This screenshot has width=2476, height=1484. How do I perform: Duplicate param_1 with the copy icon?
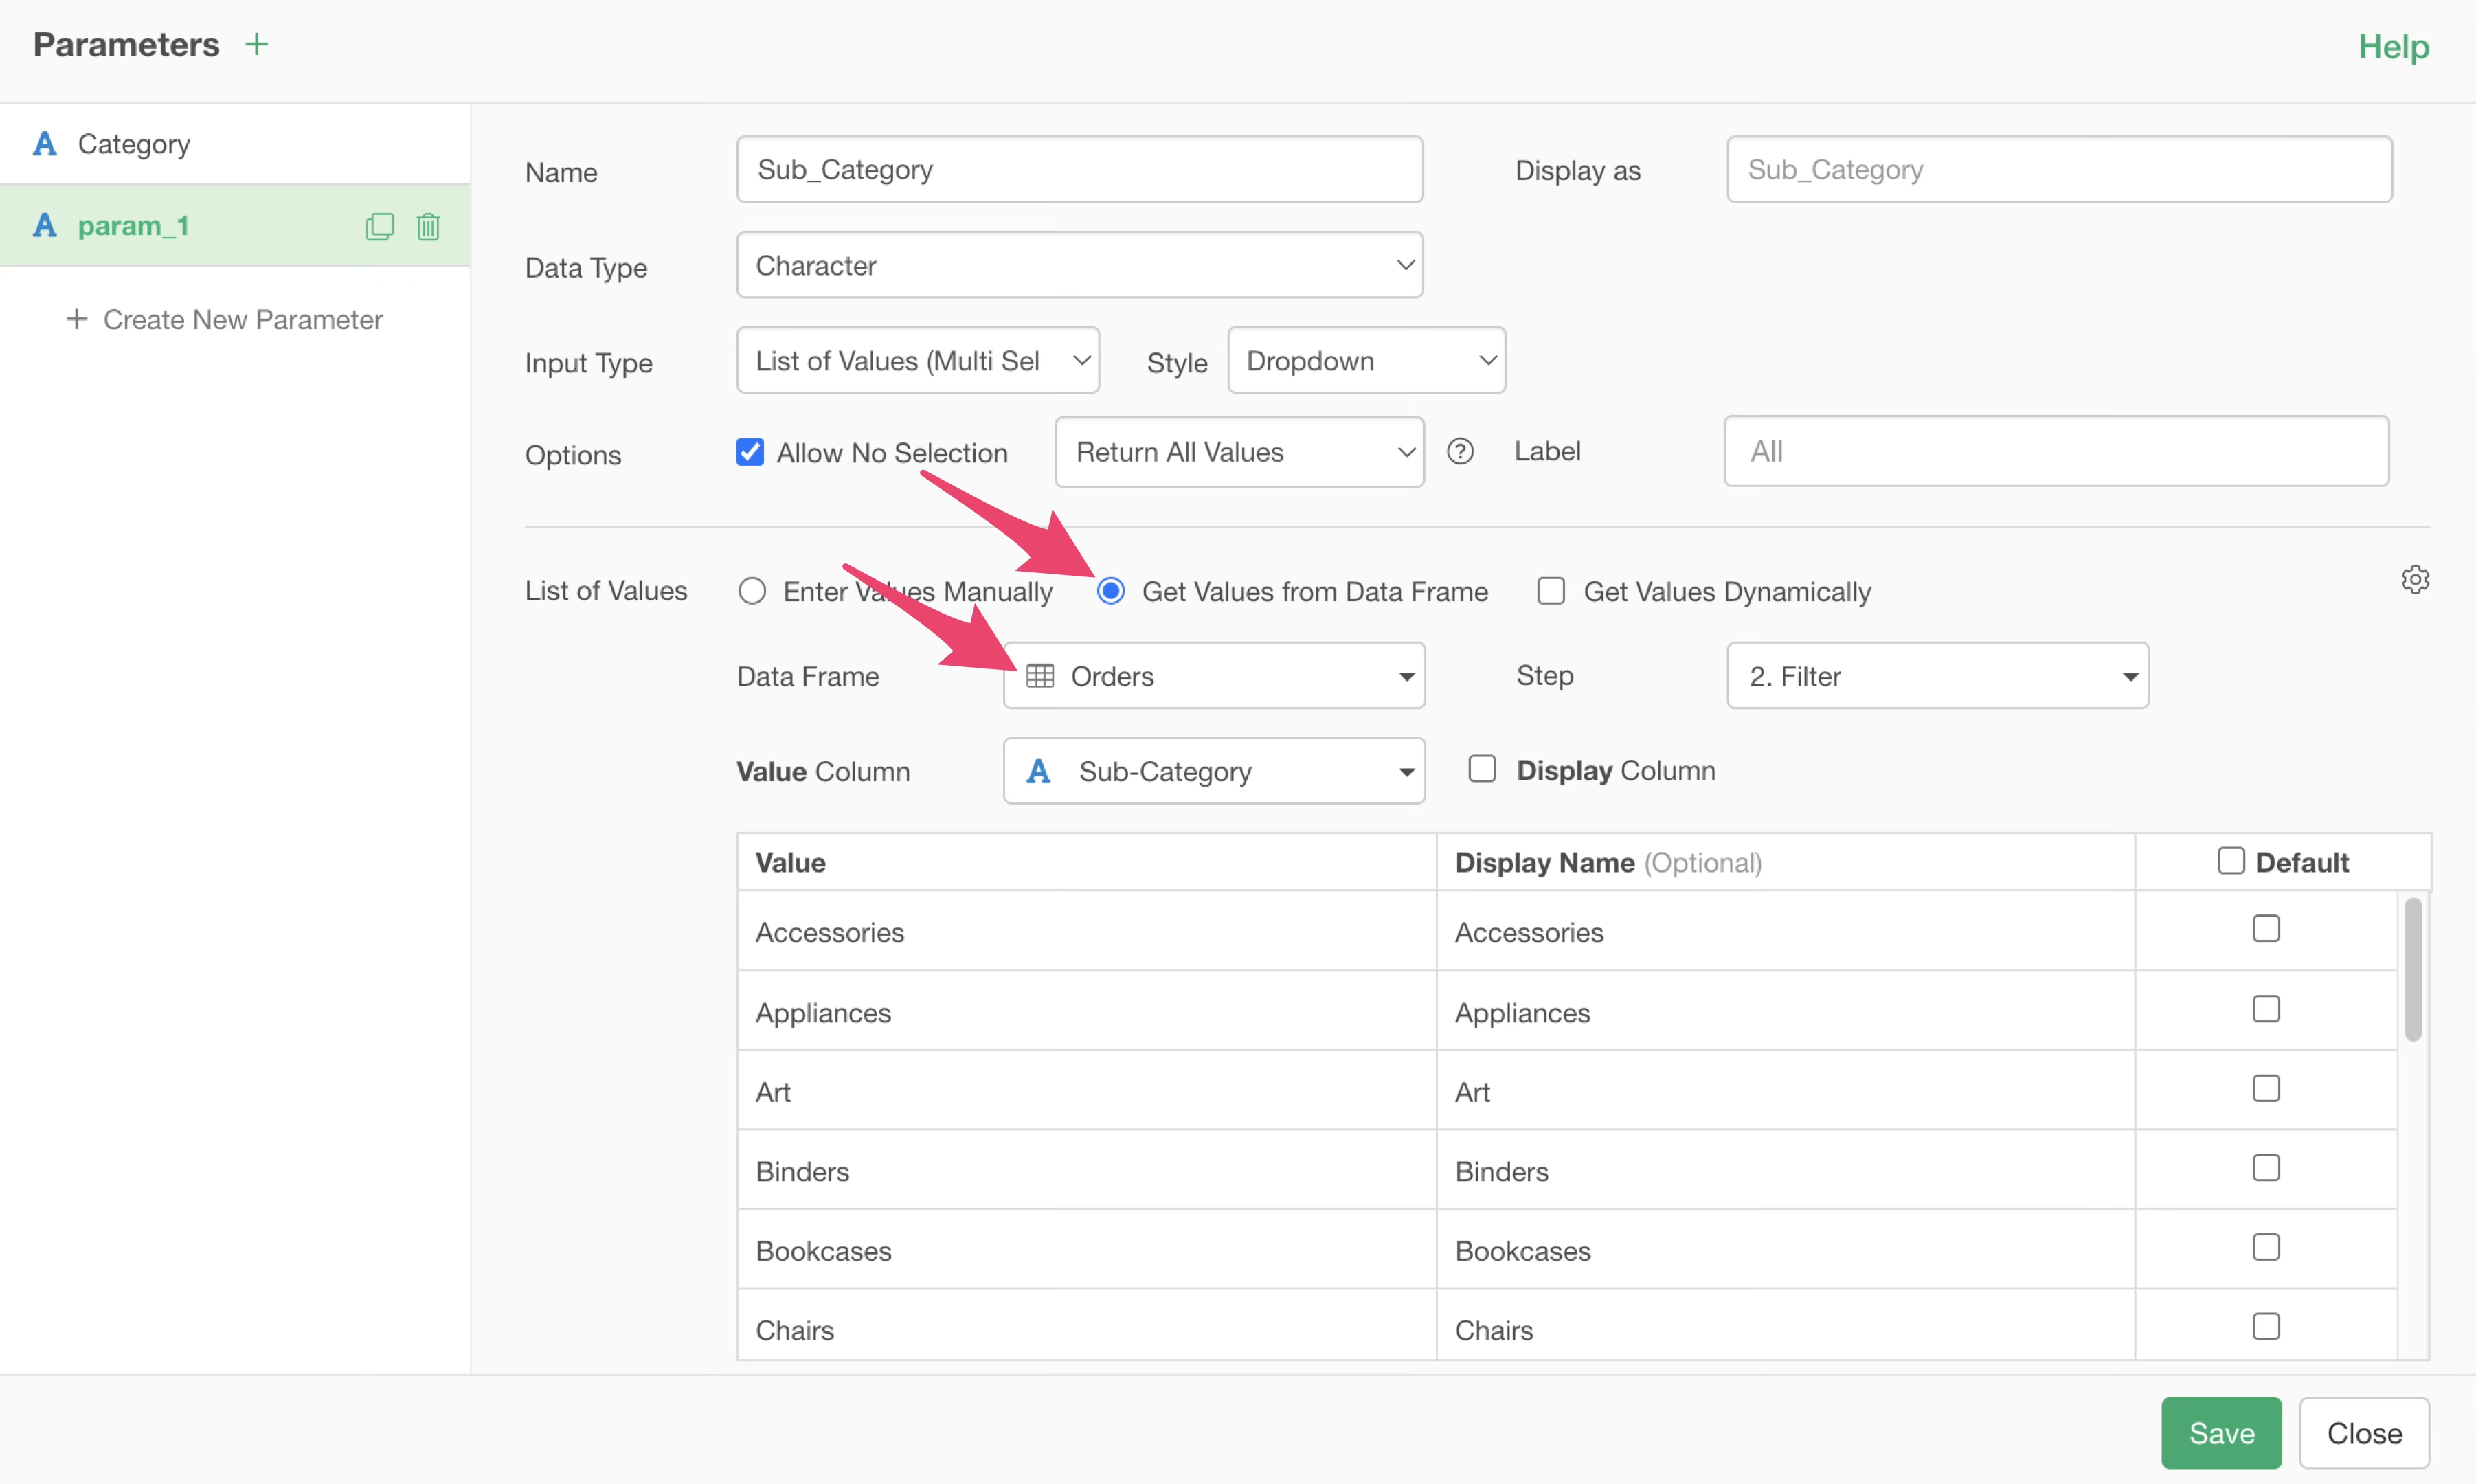pos(380,226)
